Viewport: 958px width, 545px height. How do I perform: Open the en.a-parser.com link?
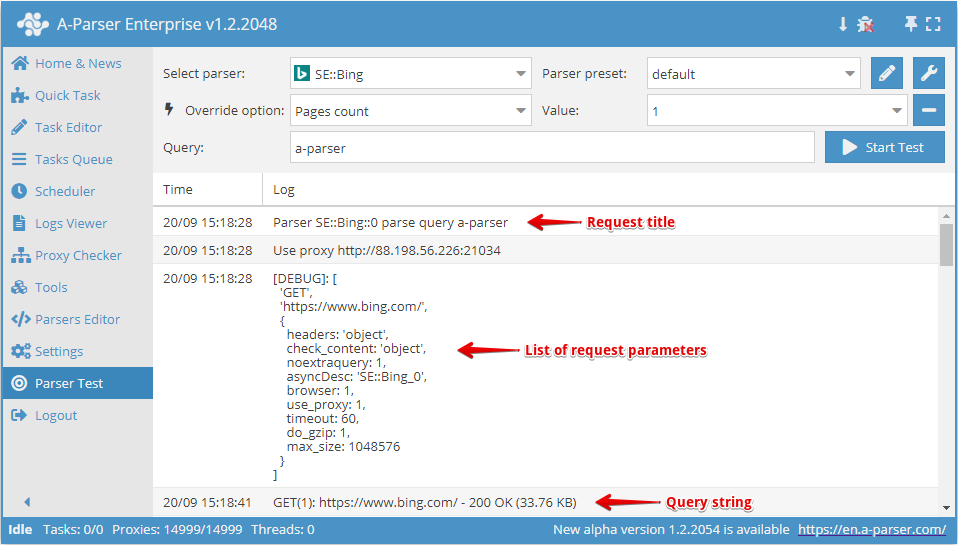(x=872, y=529)
